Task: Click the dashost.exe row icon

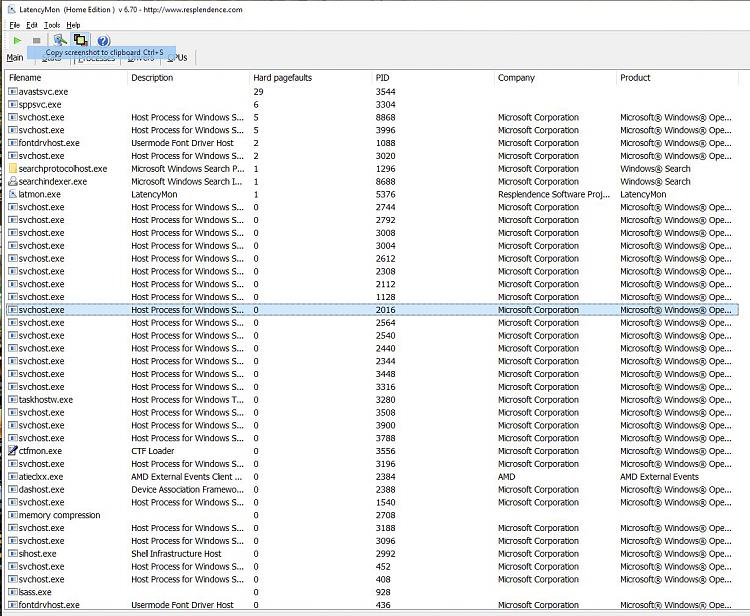Action: (x=13, y=489)
